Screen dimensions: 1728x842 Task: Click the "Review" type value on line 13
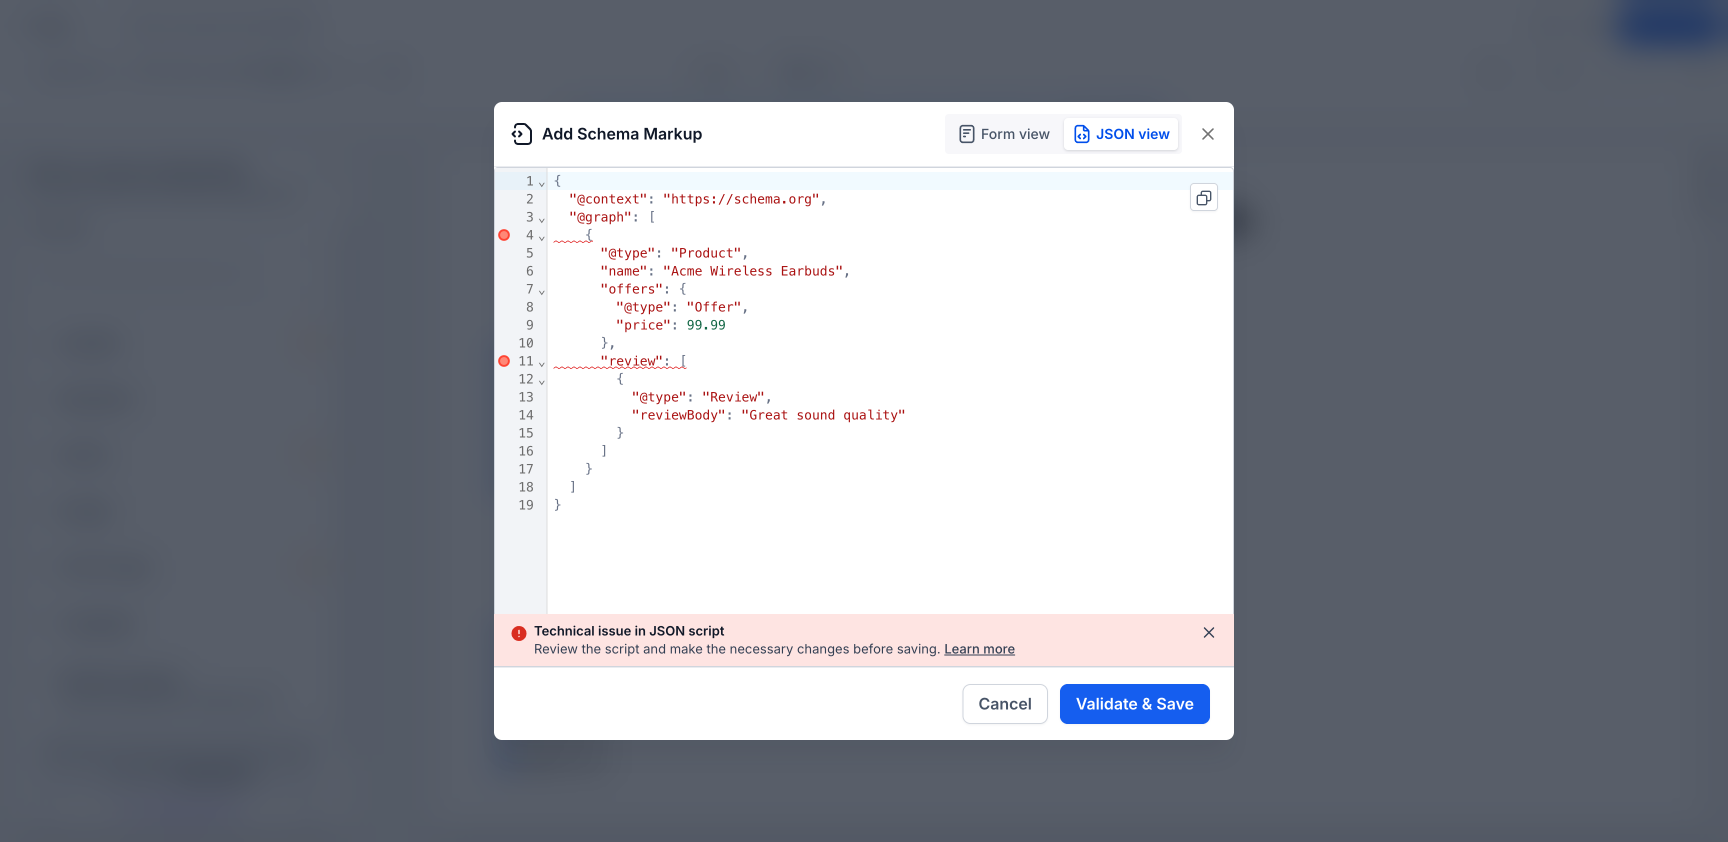[x=733, y=397]
